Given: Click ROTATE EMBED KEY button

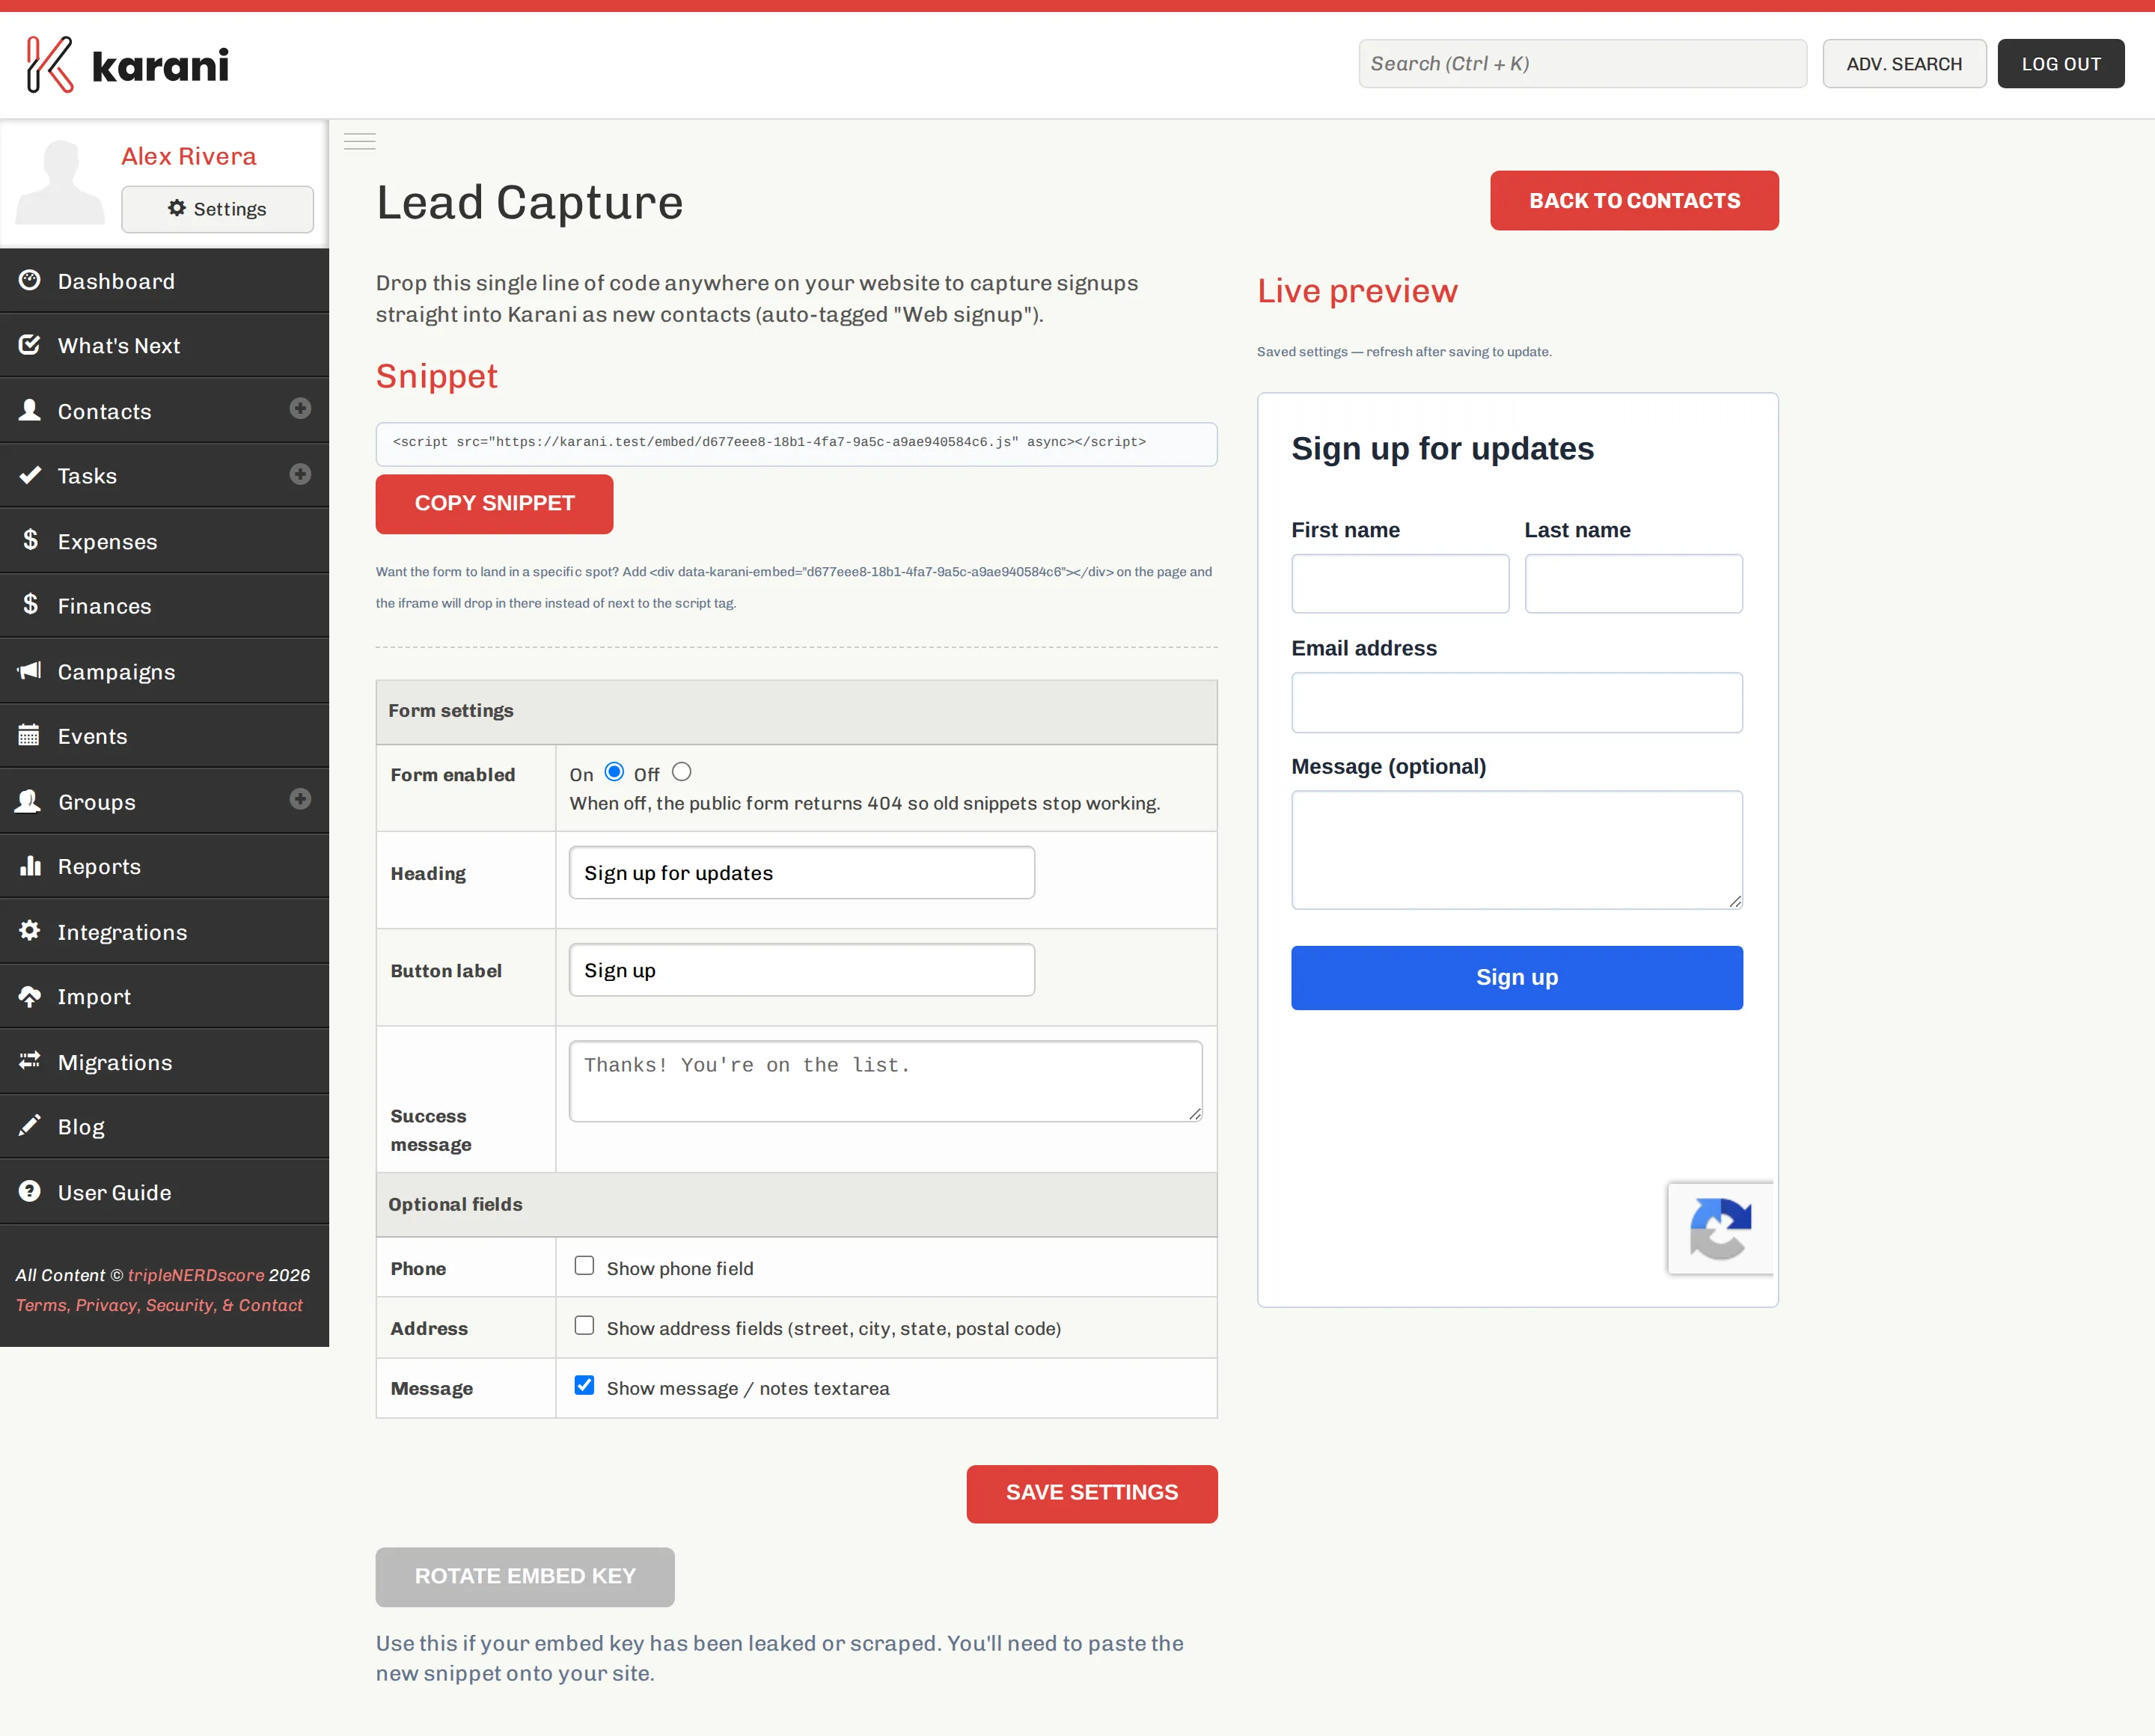Looking at the screenshot, I should pos(525,1577).
